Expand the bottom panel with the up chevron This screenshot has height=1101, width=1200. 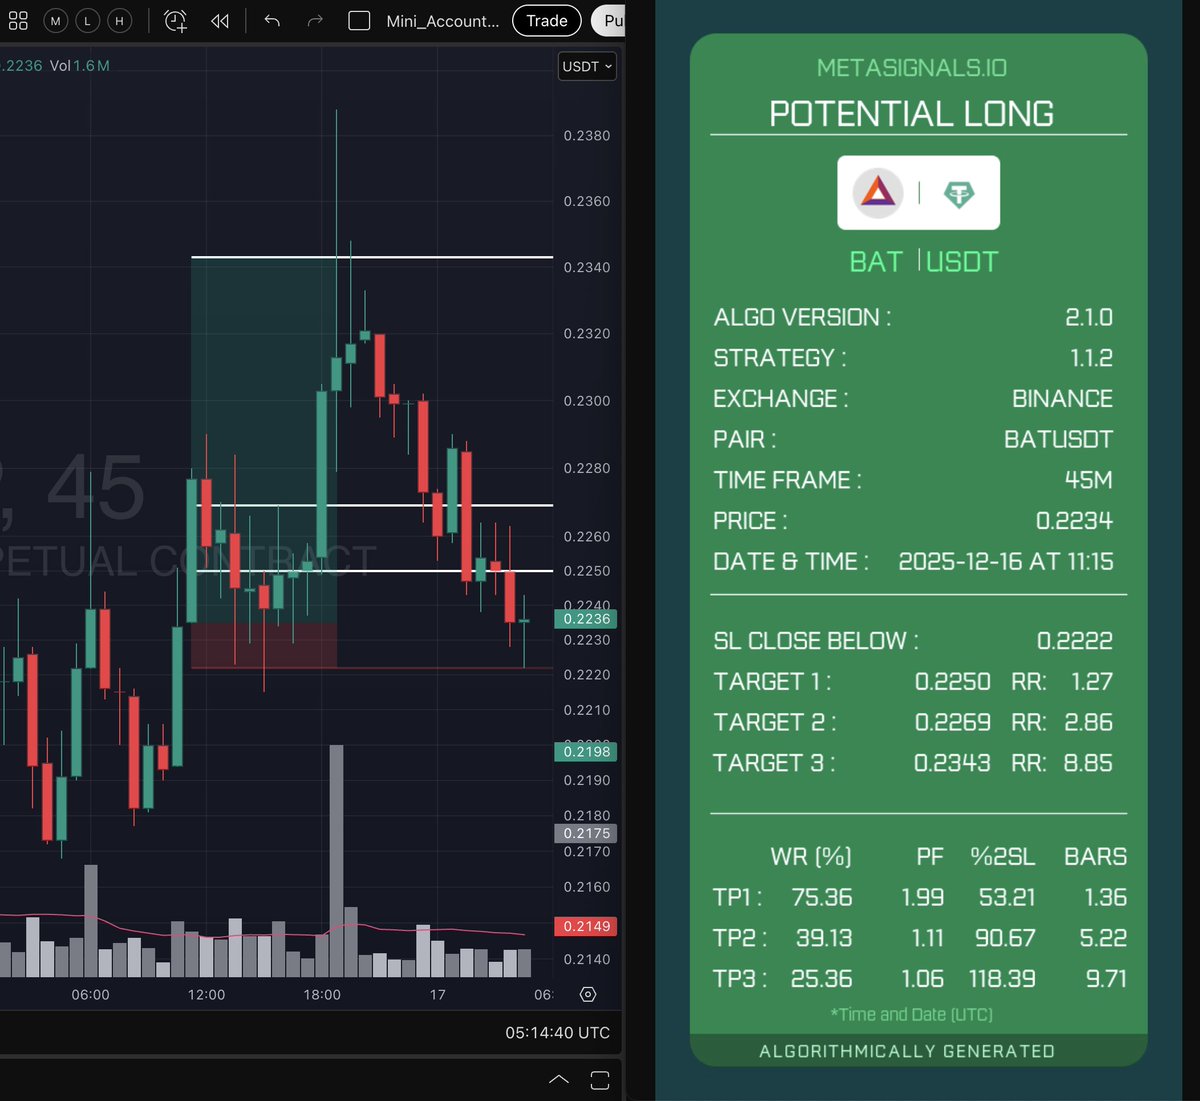click(x=559, y=1079)
